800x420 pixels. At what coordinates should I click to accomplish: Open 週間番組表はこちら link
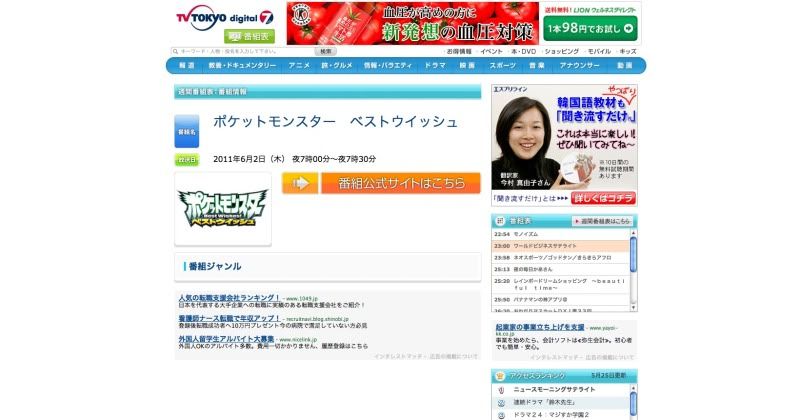602,221
